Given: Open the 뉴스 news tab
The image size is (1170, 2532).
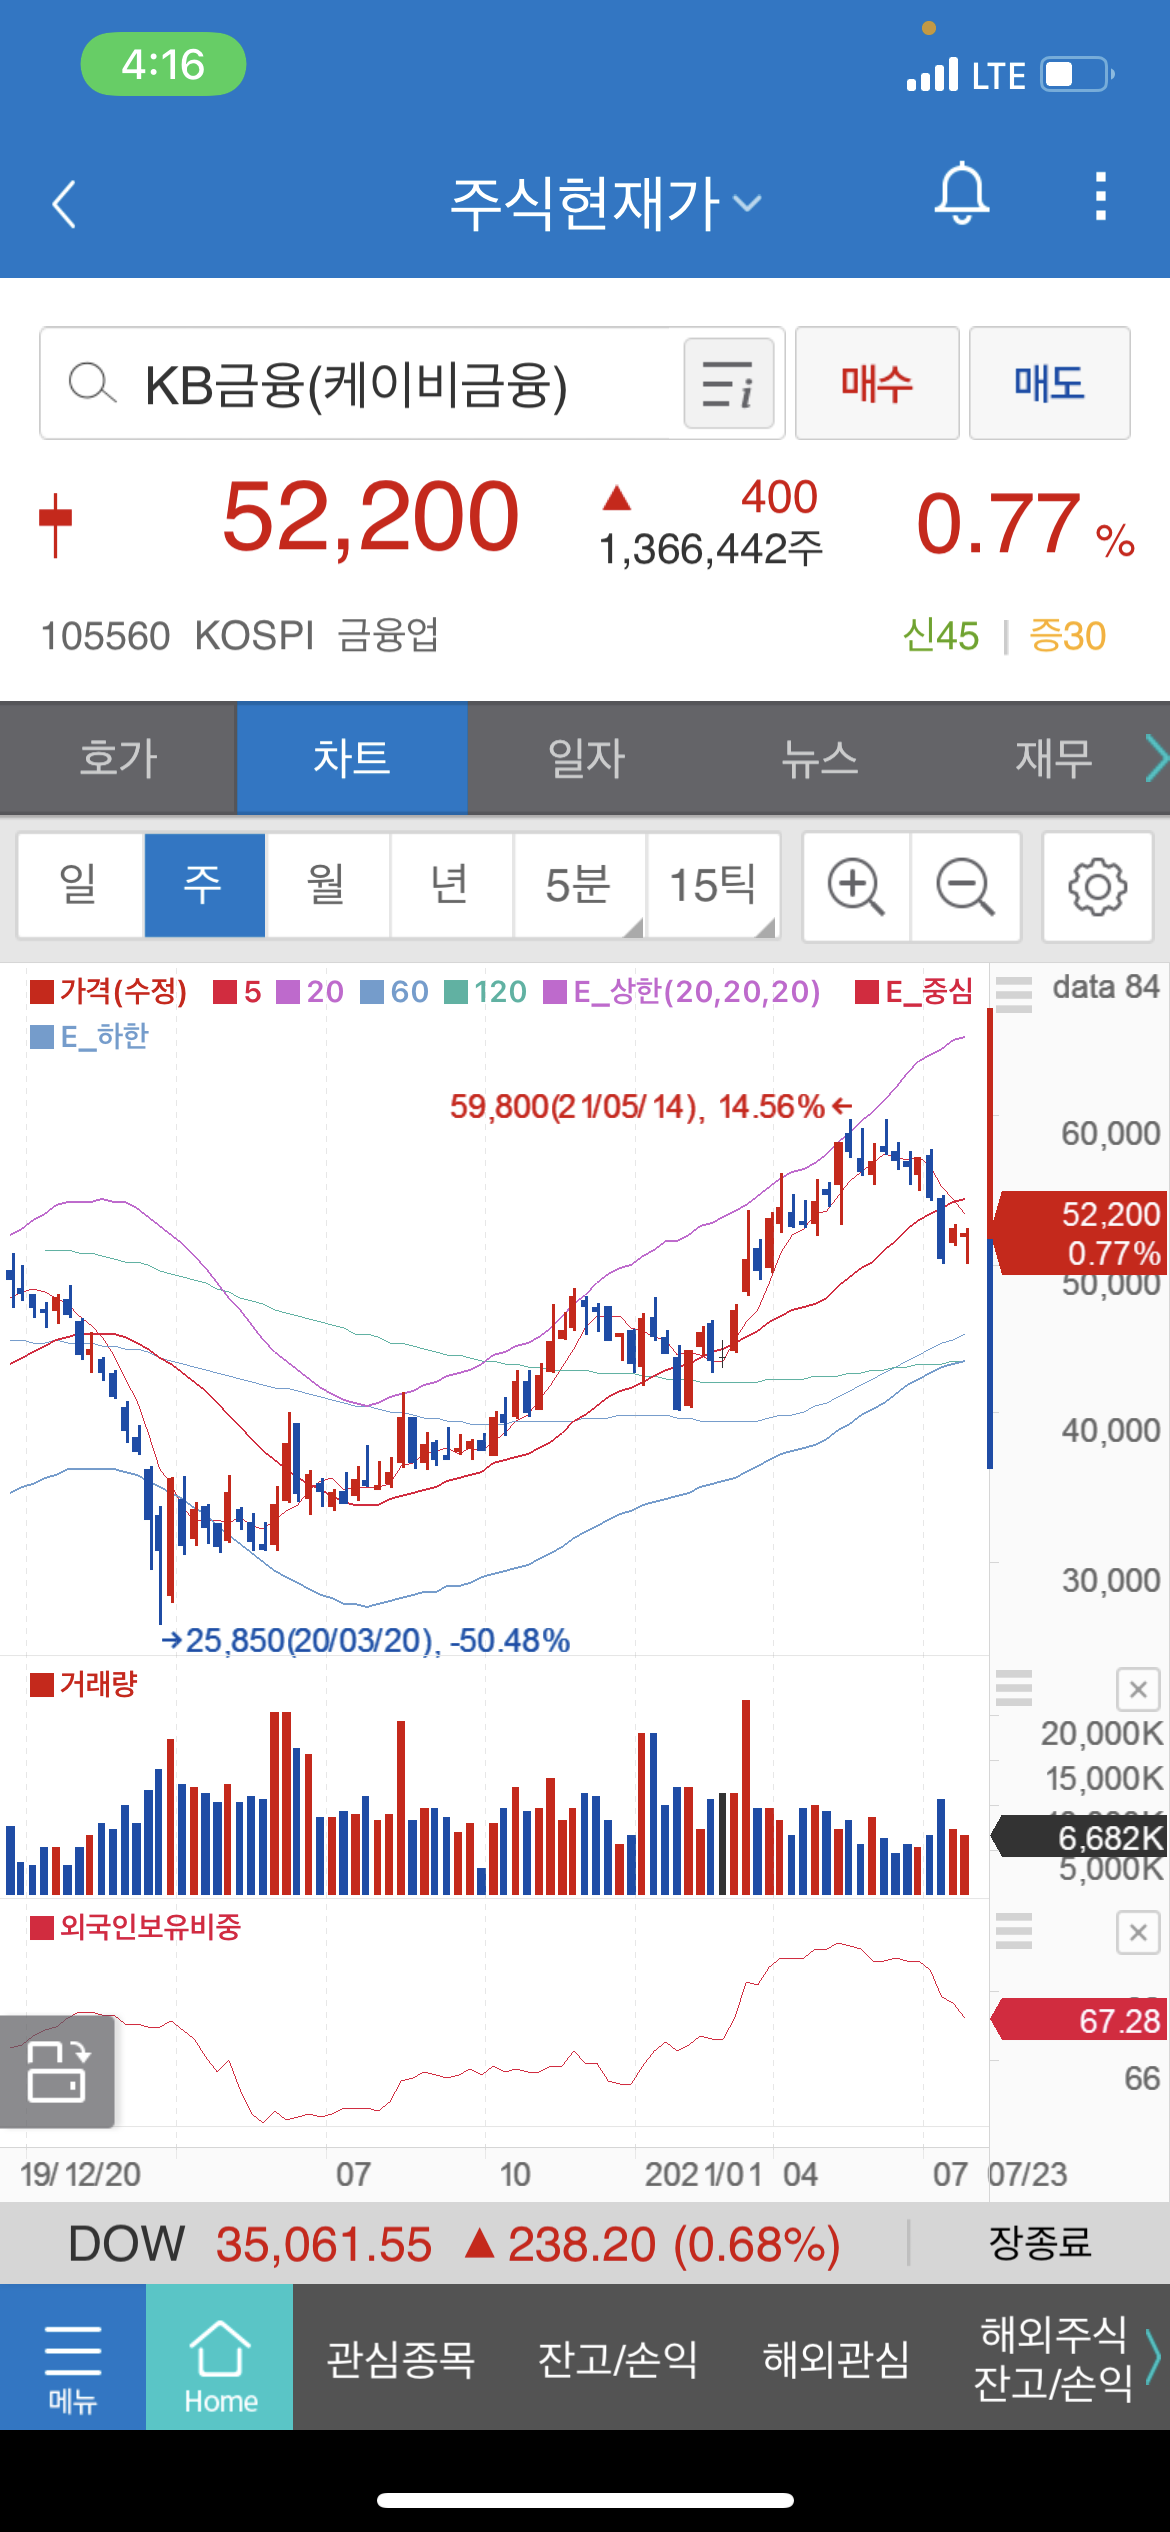Looking at the screenshot, I should [x=819, y=758].
